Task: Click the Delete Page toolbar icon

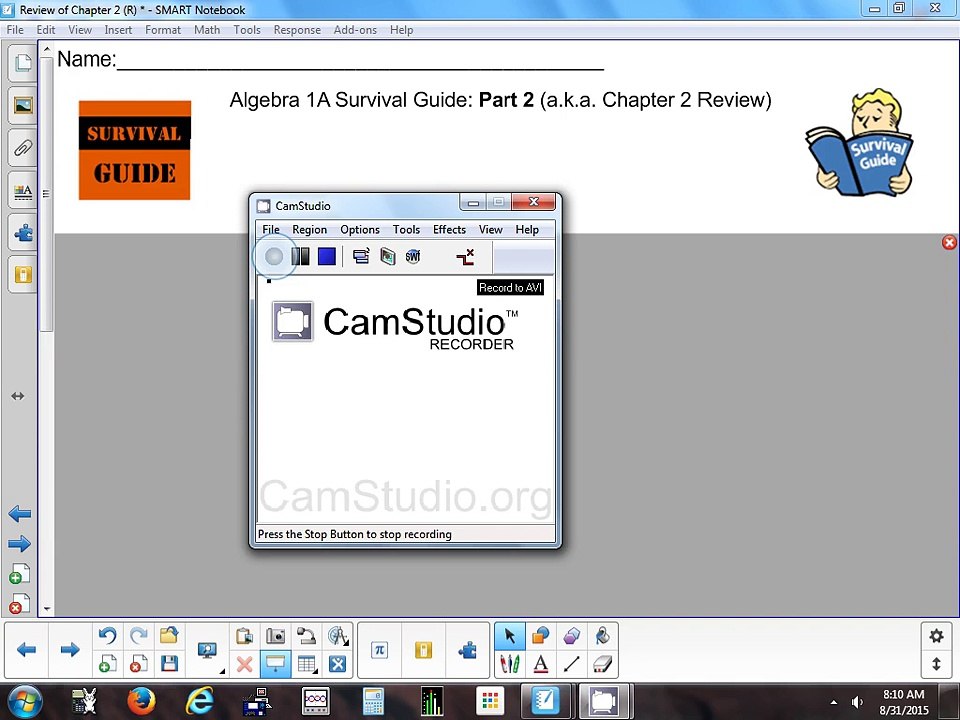Action: tap(138, 664)
